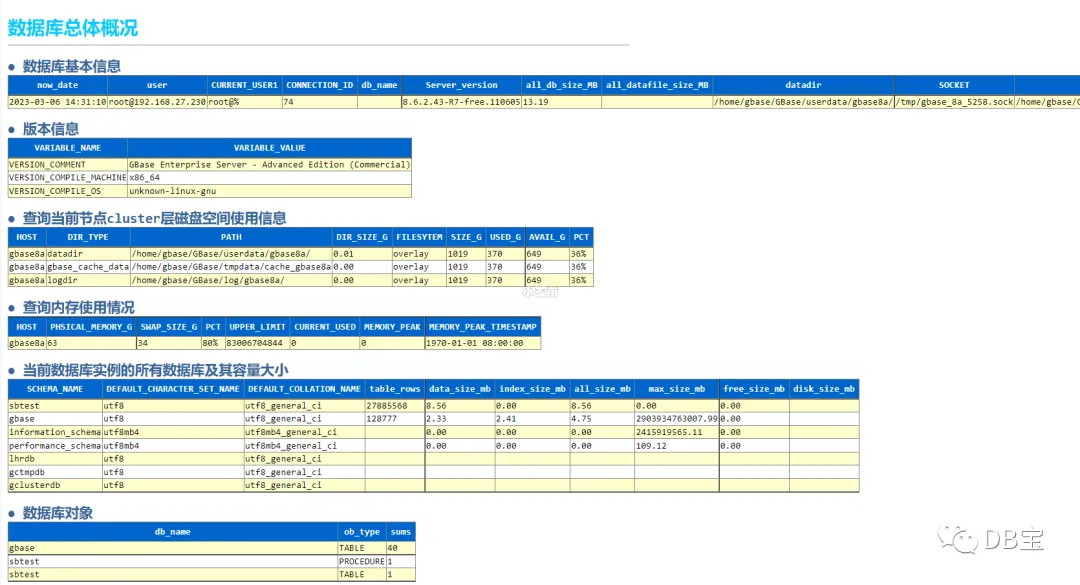Click the SWAP_SIZE_G column header
The height and width of the screenshot is (585, 1080).
pyautogui.click(x=169, y=327)
